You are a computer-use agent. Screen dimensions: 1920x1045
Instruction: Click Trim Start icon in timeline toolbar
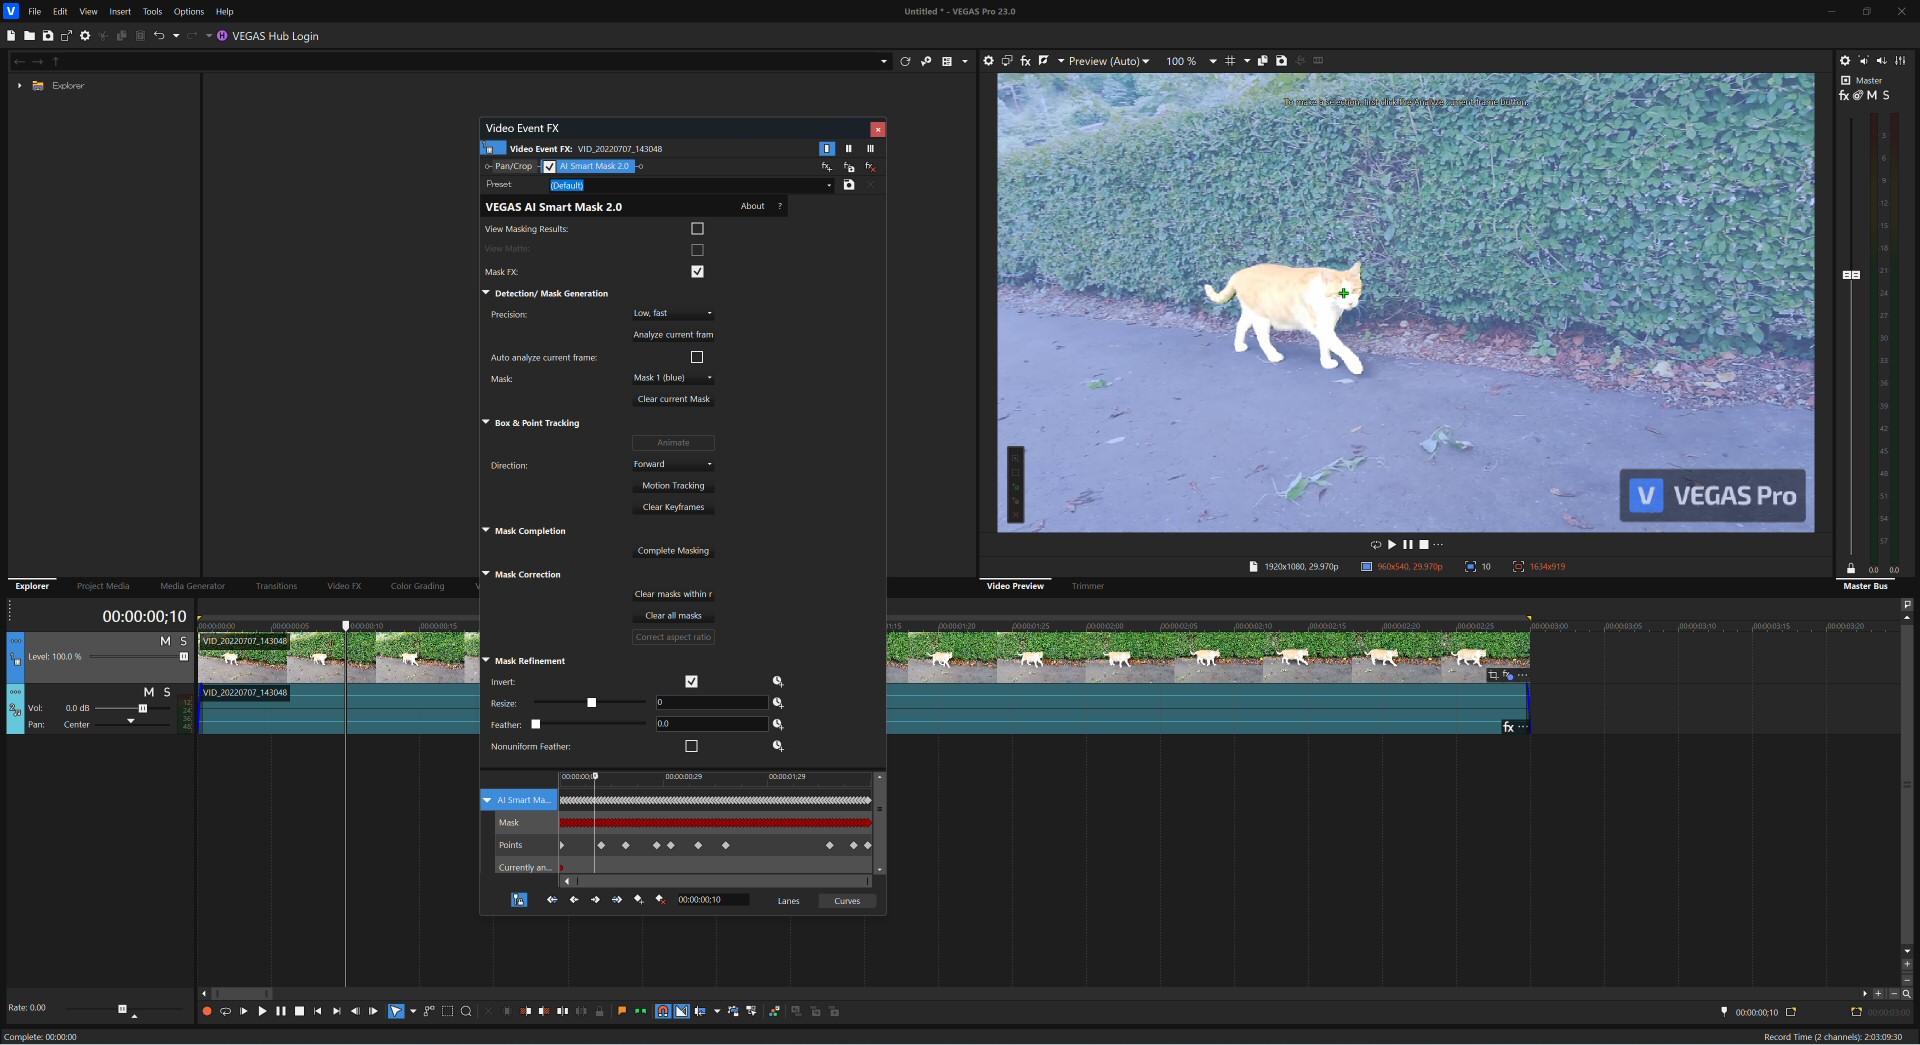[525, 1012]
